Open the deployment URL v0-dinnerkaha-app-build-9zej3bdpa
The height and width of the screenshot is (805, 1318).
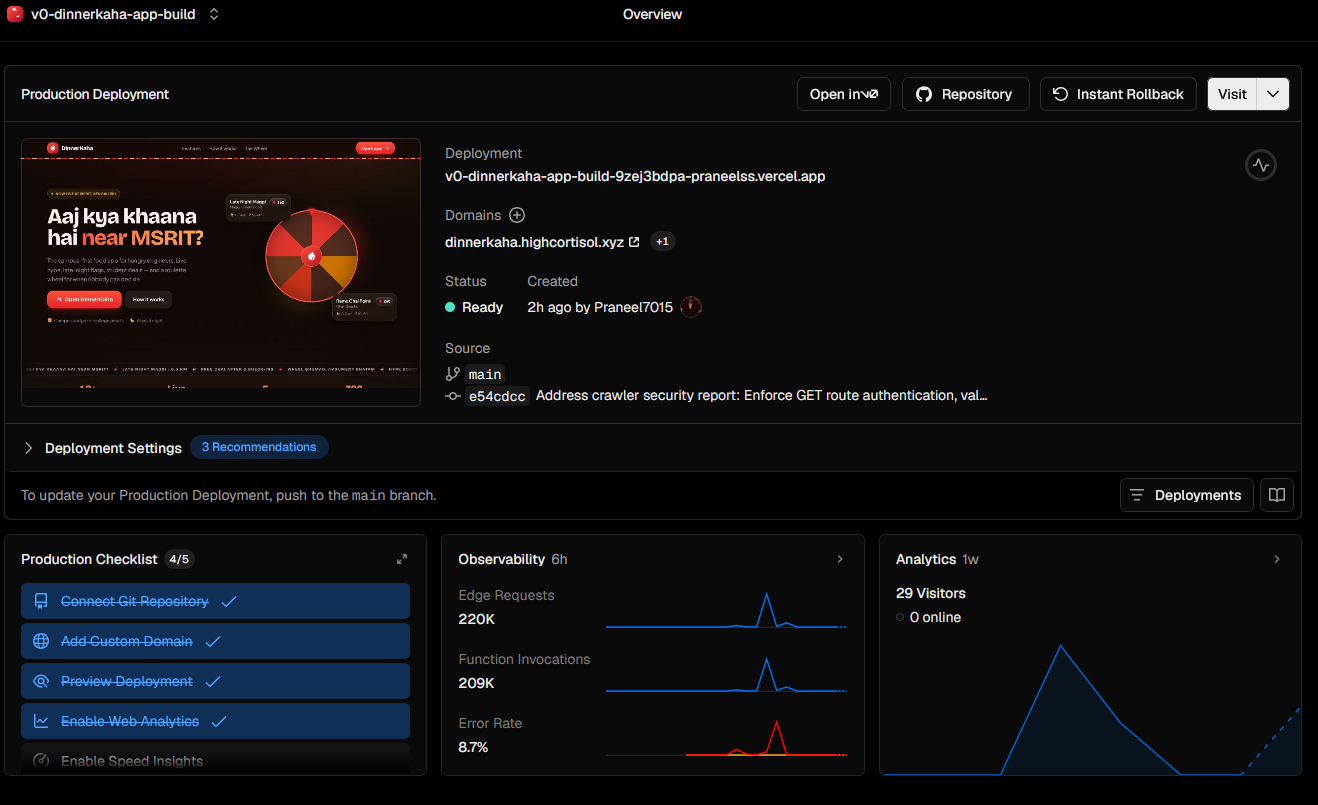click(635, 176)
